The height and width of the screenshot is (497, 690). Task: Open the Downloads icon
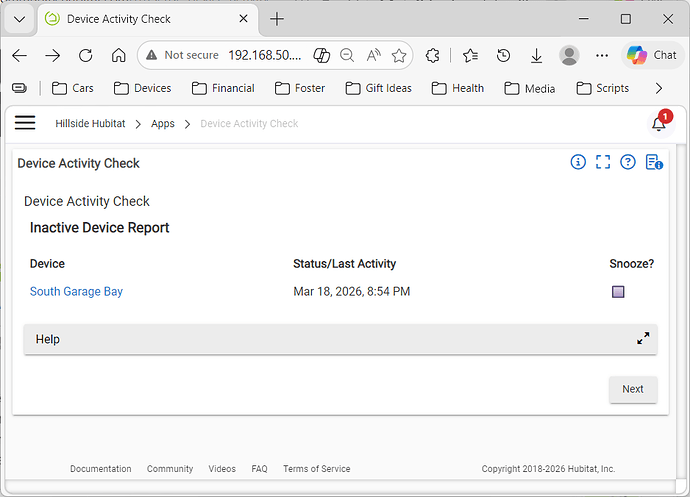click(536, 55)
